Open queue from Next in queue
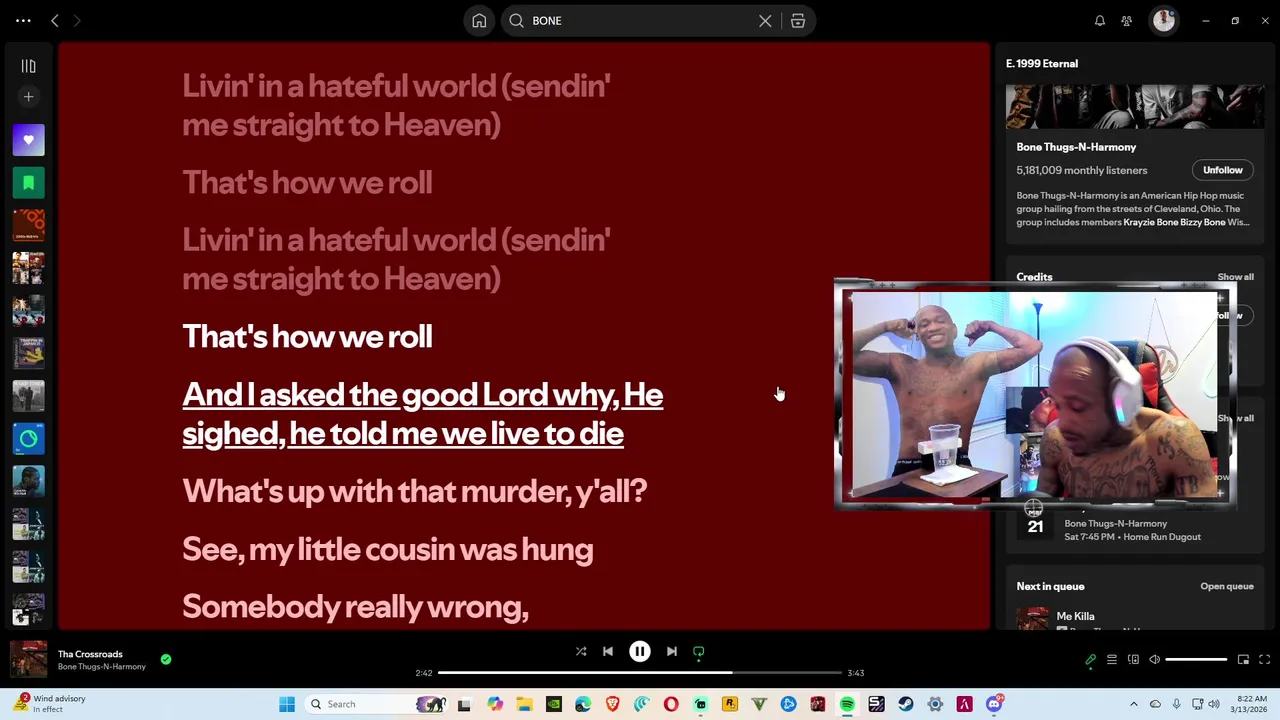 pyautogui.click(x=1227, y=587)
